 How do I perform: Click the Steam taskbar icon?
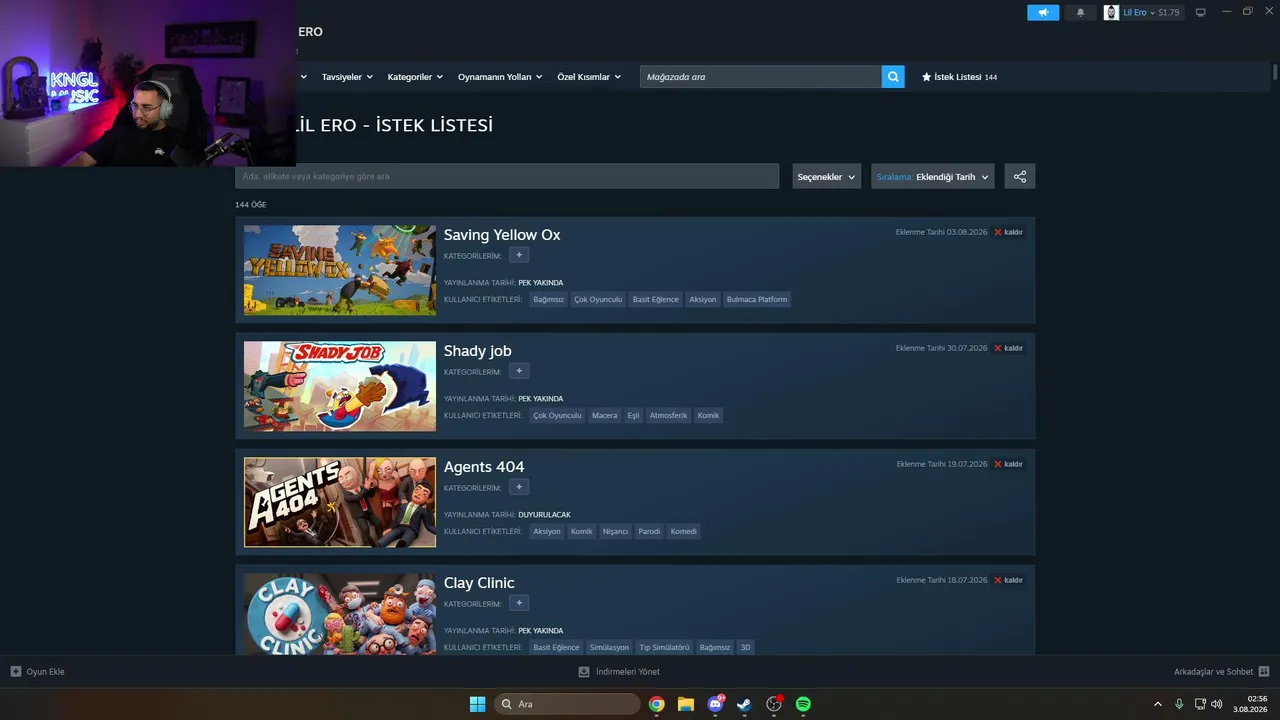tap(744, 704)
